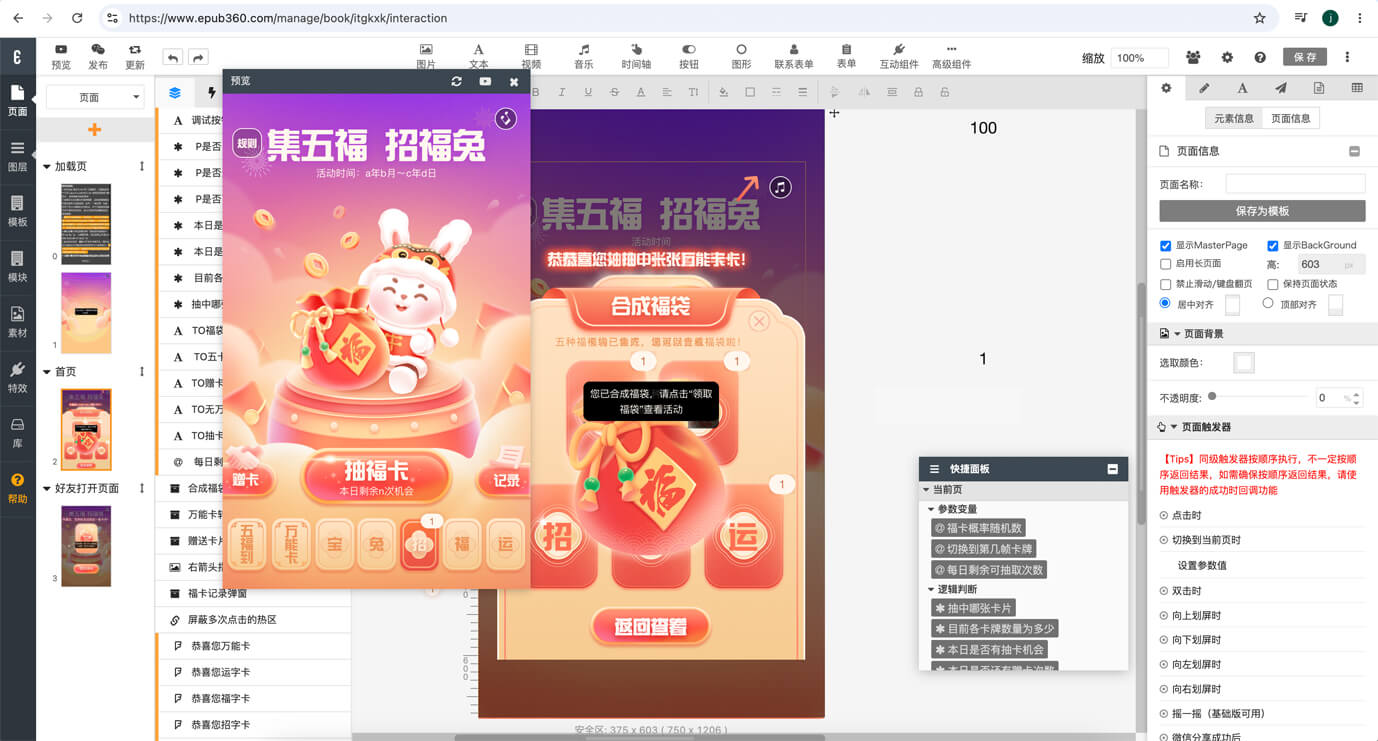Viewport: 1378px width, 741px height.
Task: Open the 特效 effects sidebar panel
Action: click(17, 377)
